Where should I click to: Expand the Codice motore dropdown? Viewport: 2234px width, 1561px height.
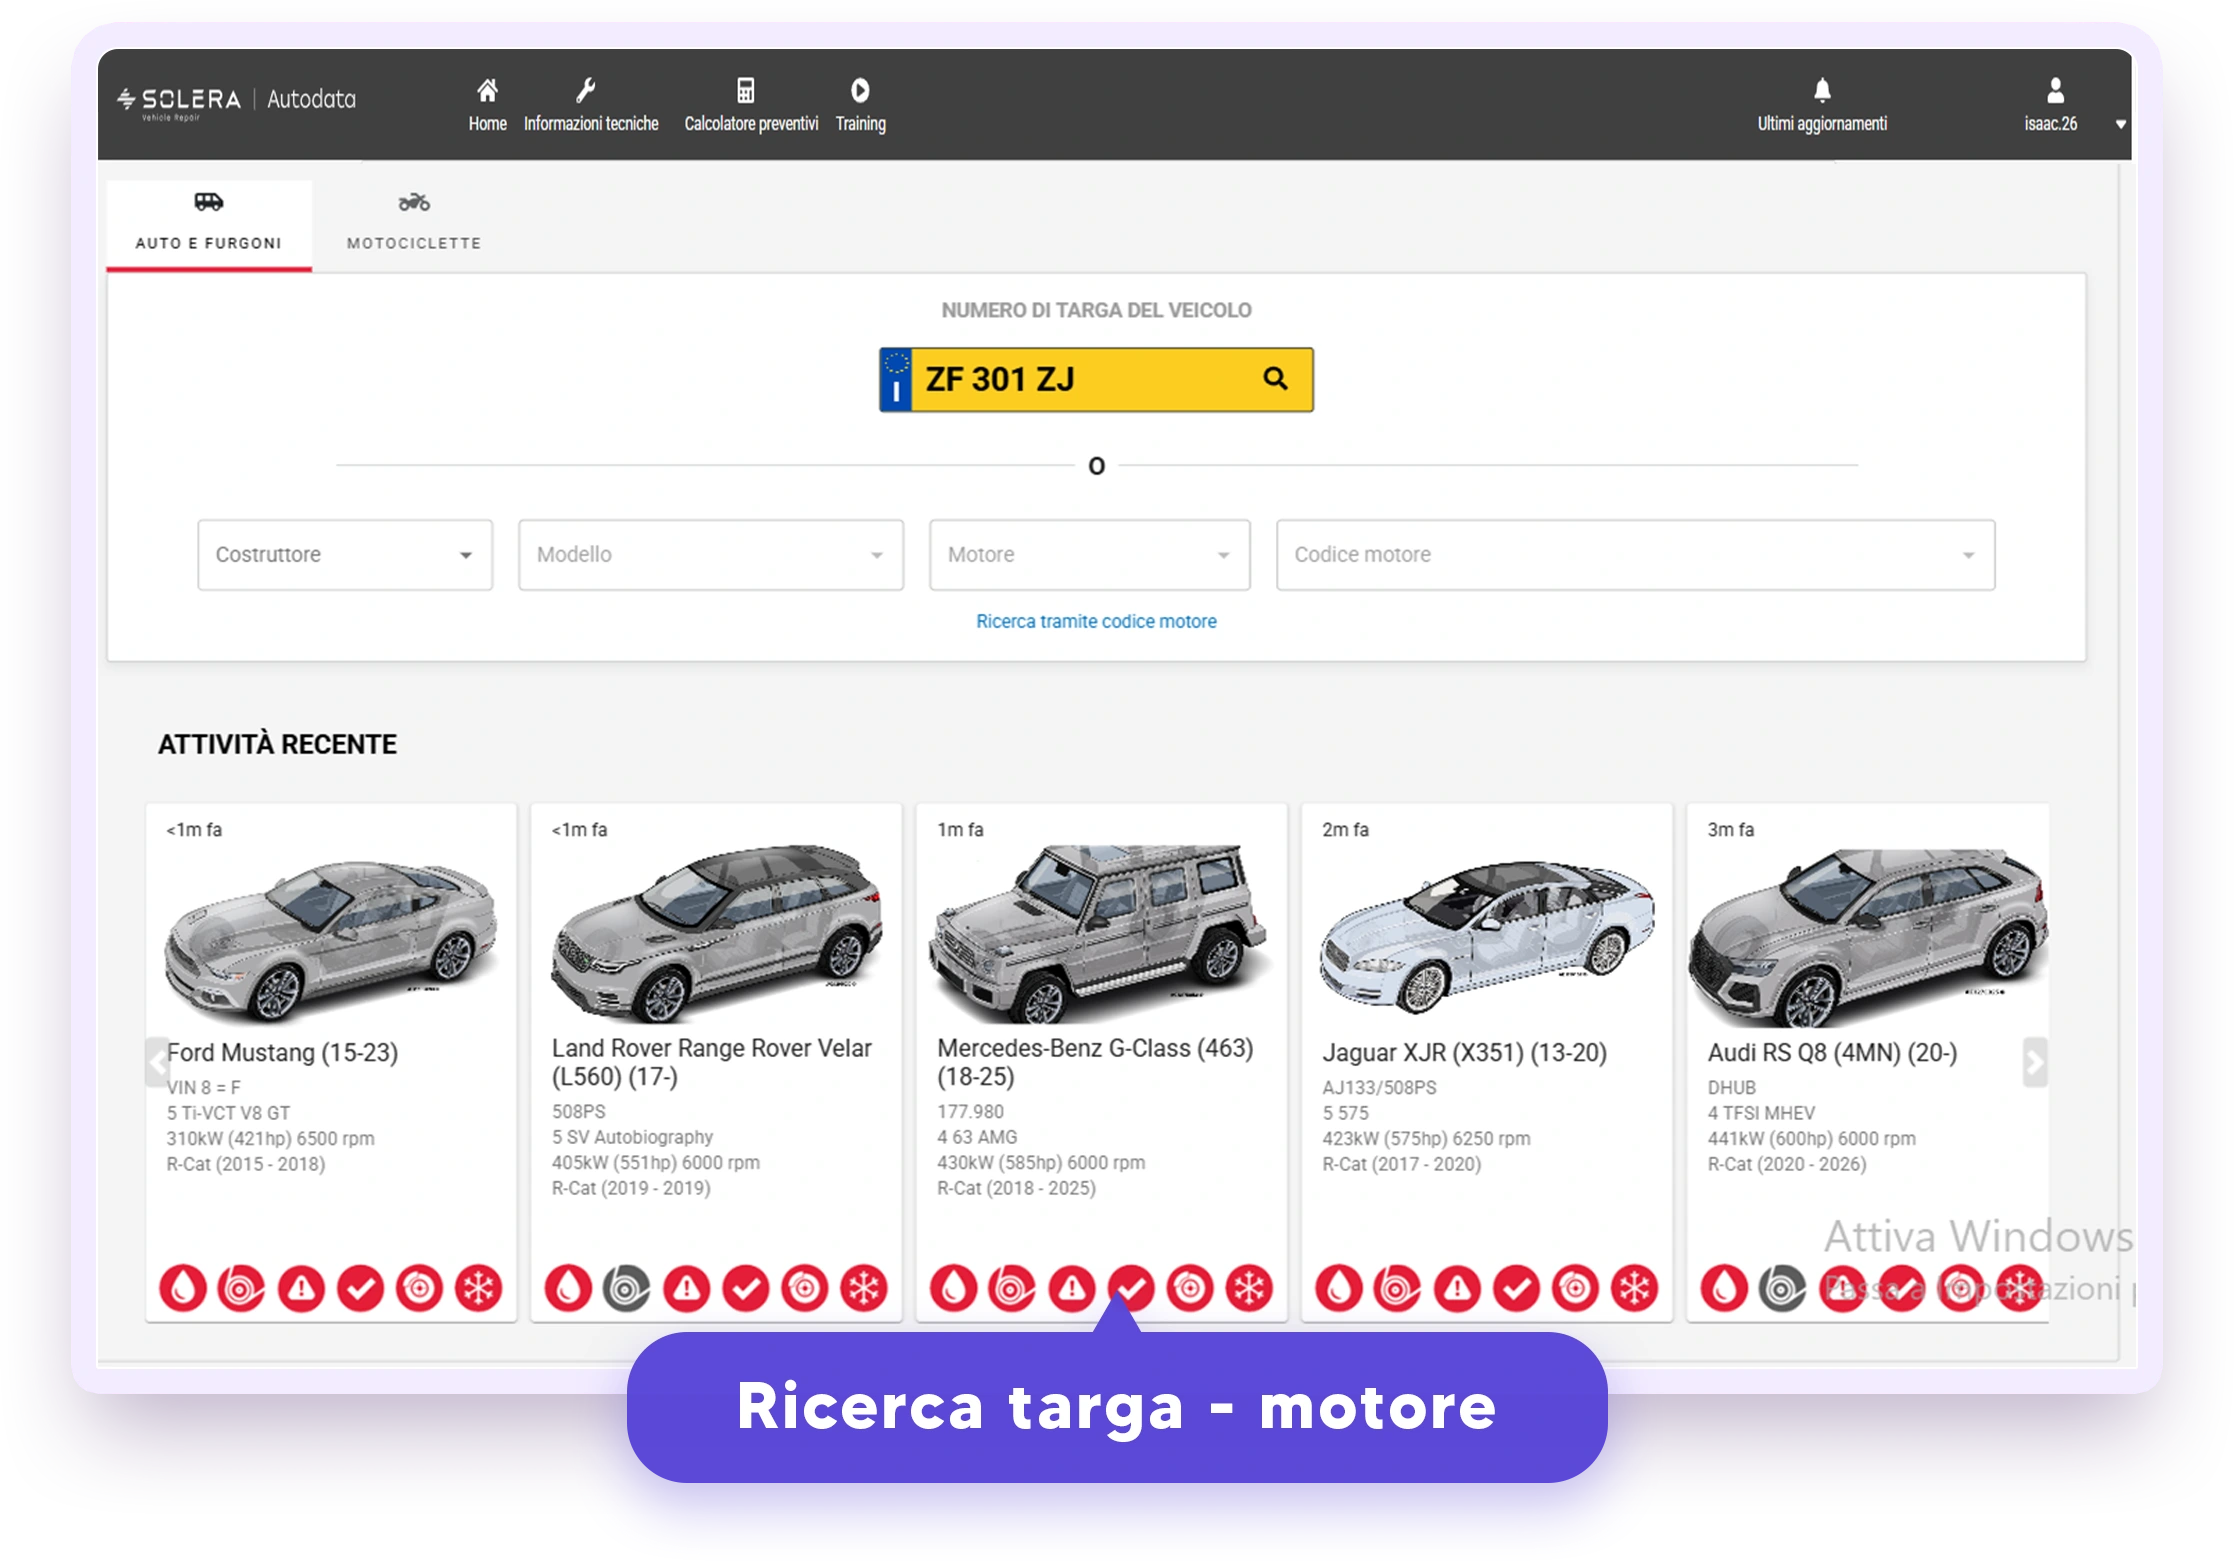(x=1635, y=555)
